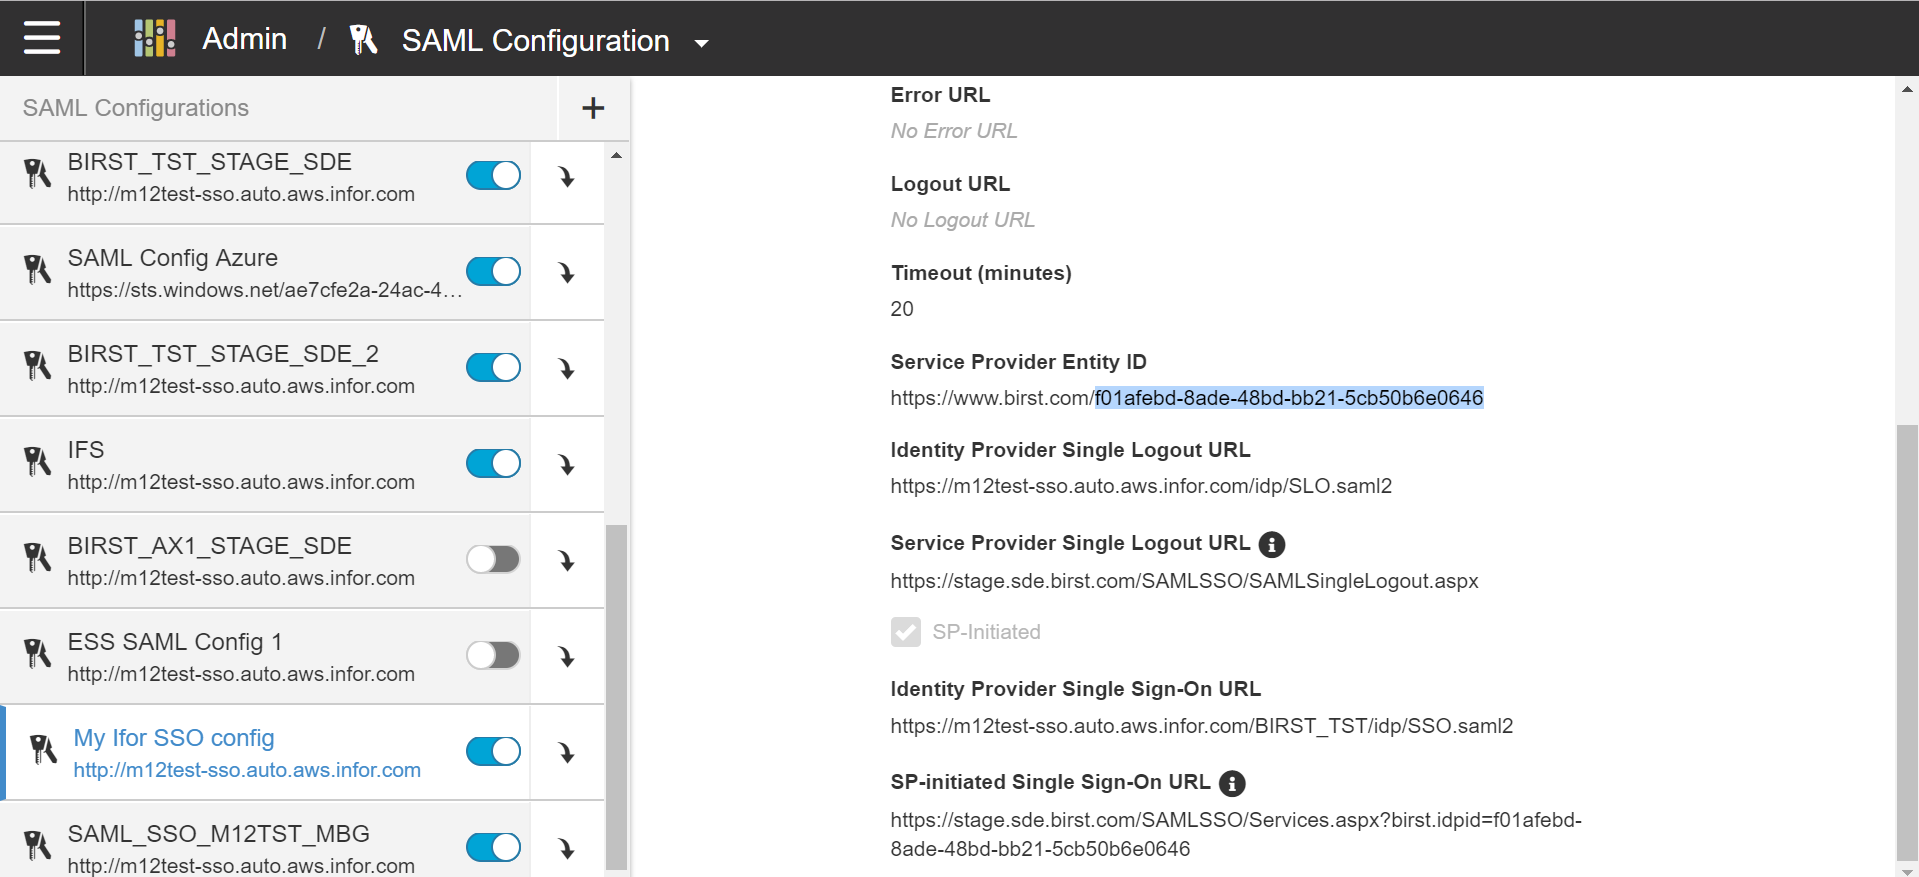
Task: Click keys icon beside BIRST_TST_STAGE_SDE
Action: click(x=37, y=174)
